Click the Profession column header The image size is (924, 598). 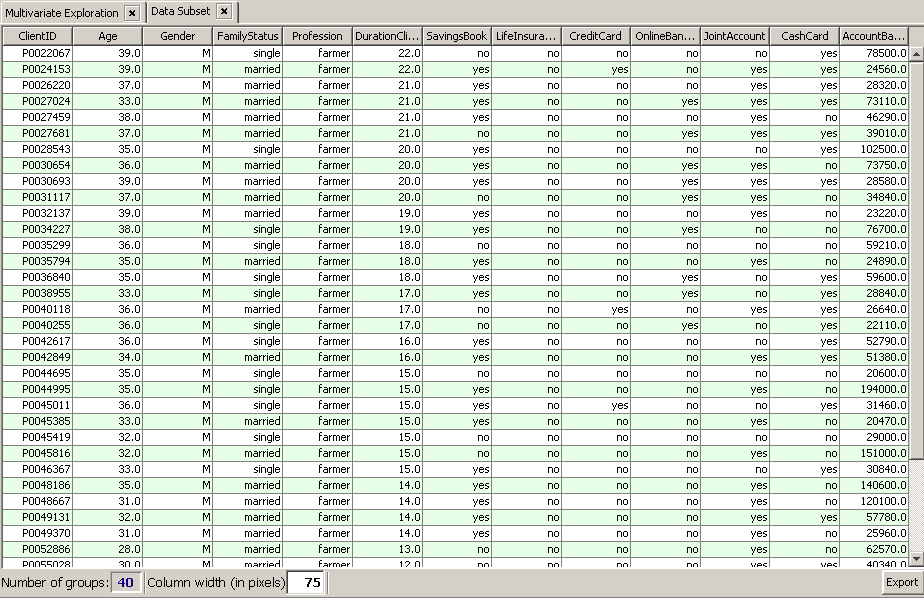point(317,36)
